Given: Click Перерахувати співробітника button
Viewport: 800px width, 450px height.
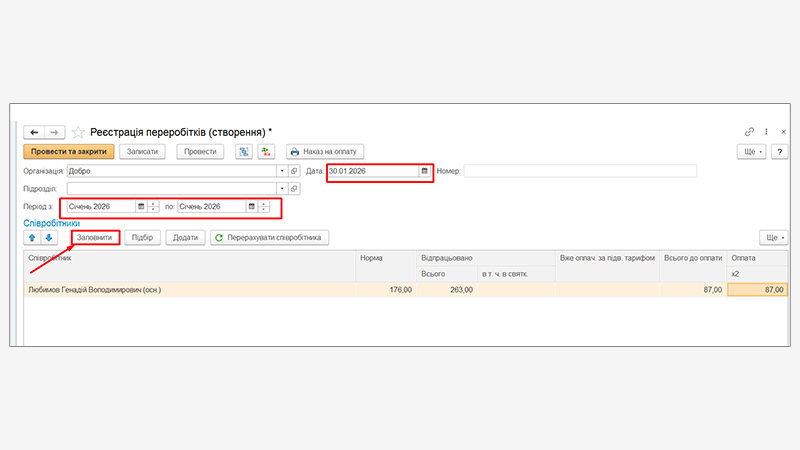Looking at the screenshot, I should [x=269, y=238].
